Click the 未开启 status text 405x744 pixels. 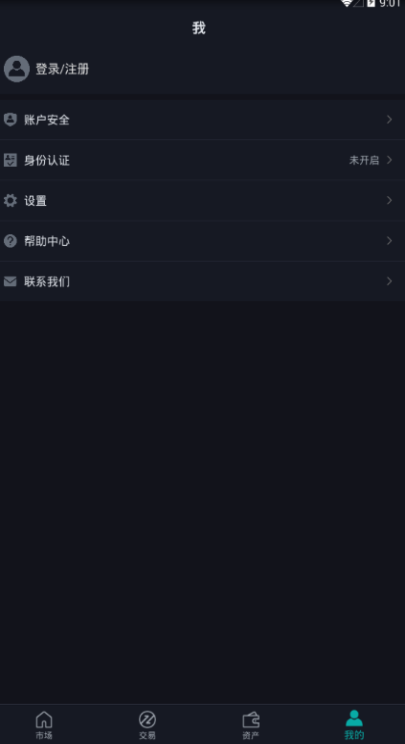click(x=364, y=160)
